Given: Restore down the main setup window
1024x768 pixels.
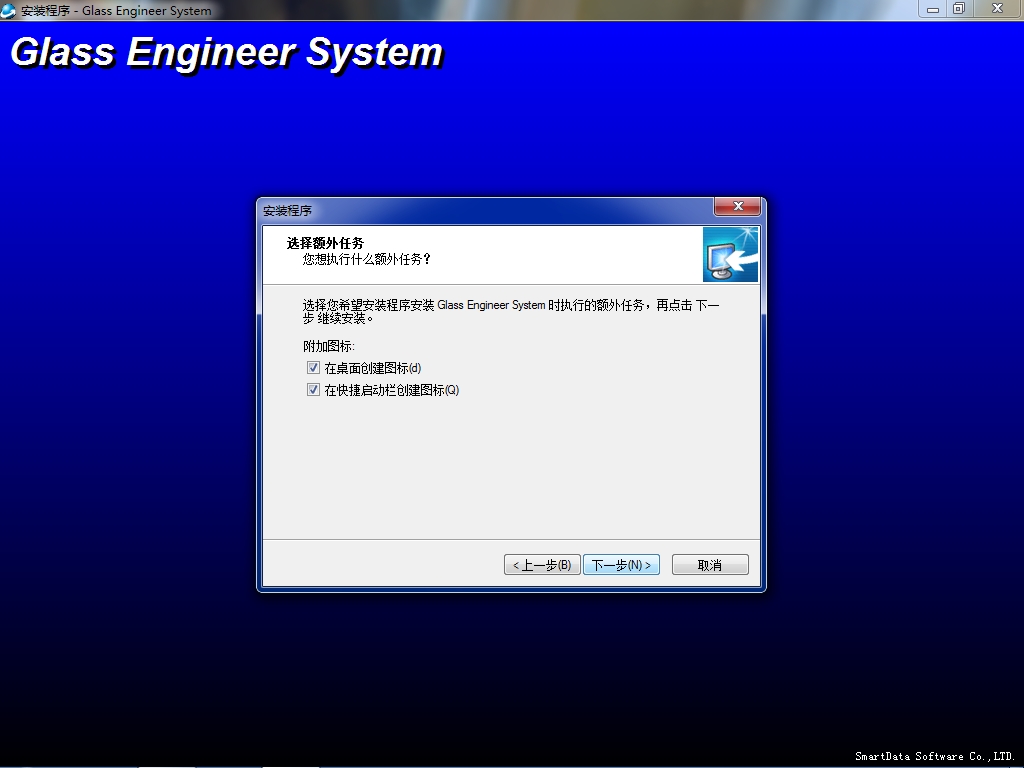Looking at the screenshot, I should click(x=959, y=9).
